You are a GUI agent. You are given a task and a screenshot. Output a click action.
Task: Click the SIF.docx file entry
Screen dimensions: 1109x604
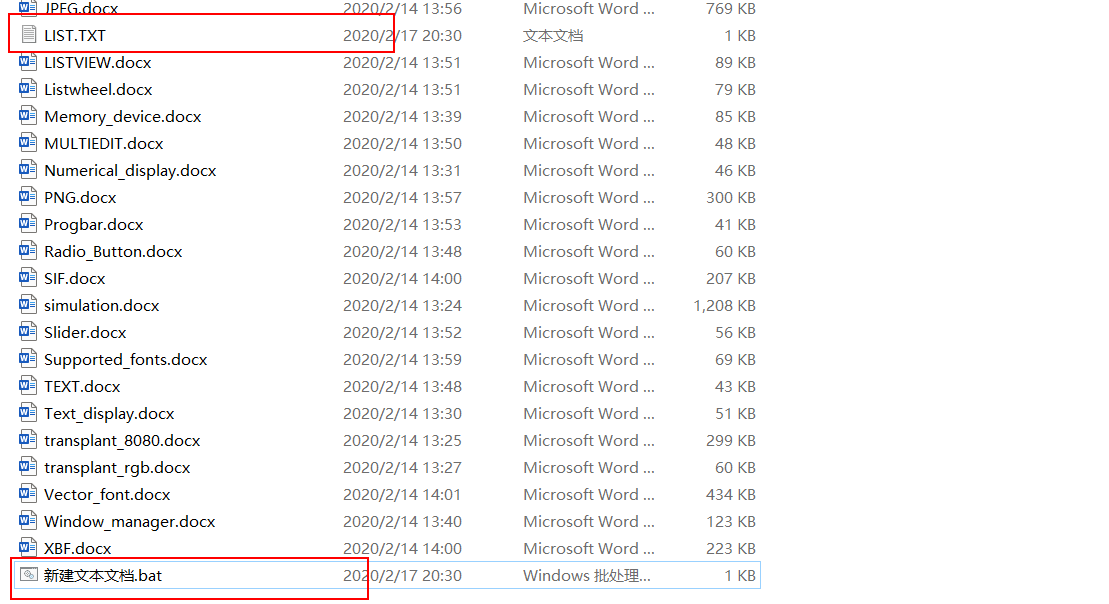[x=74, y=278]
